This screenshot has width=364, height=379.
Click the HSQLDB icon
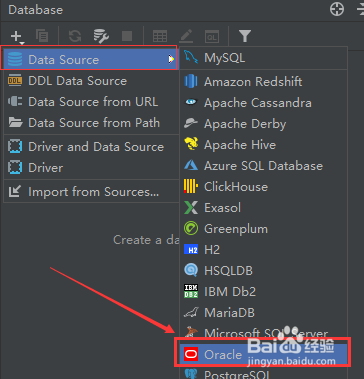click(x=191, y=270)
